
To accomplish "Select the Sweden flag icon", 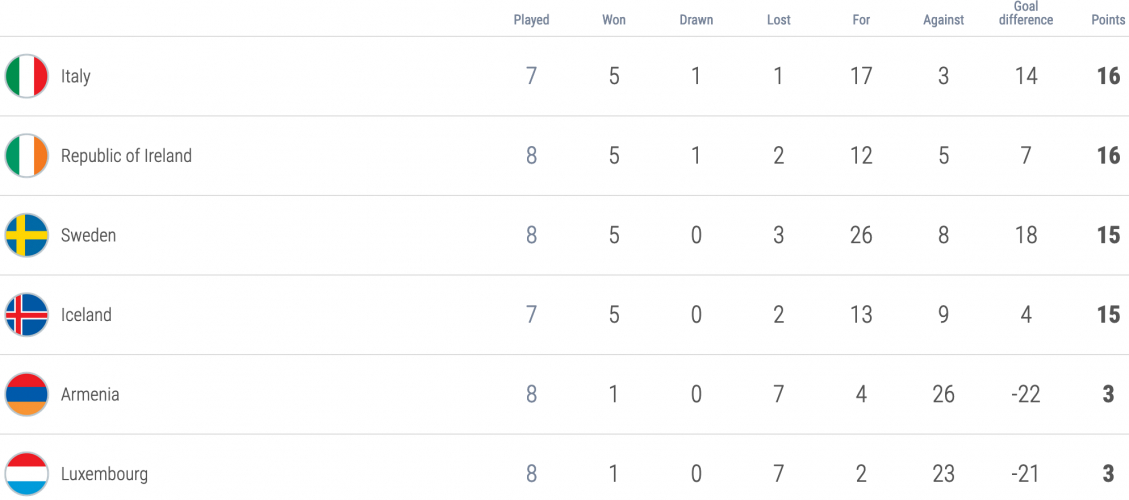I will pos(27,235).
